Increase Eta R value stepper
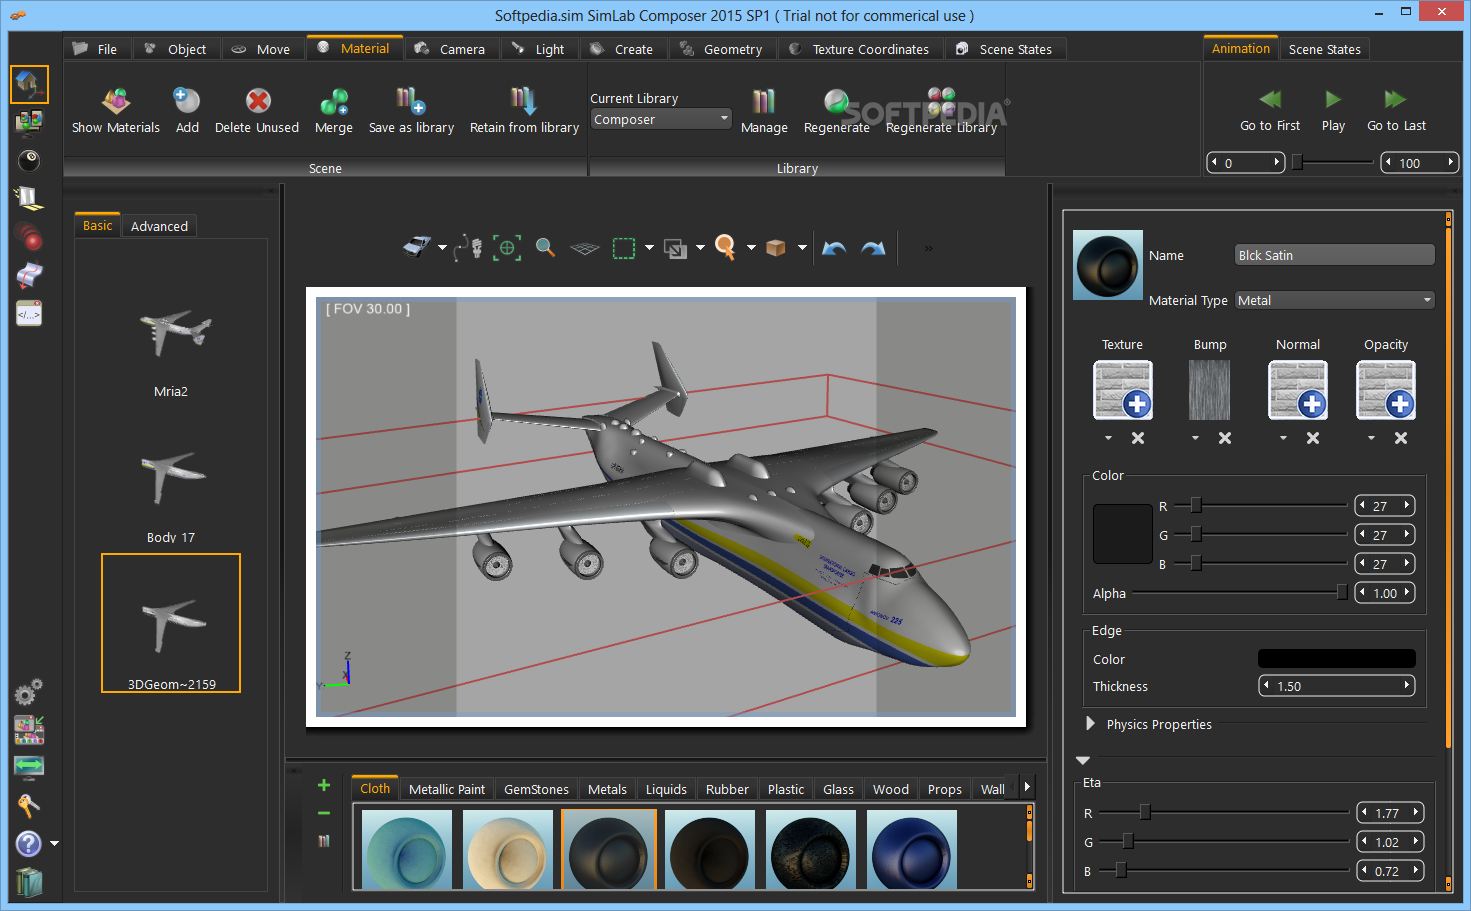This screenshot has height=911, width=1471. pyautogui.click(x=1416, y=813)
